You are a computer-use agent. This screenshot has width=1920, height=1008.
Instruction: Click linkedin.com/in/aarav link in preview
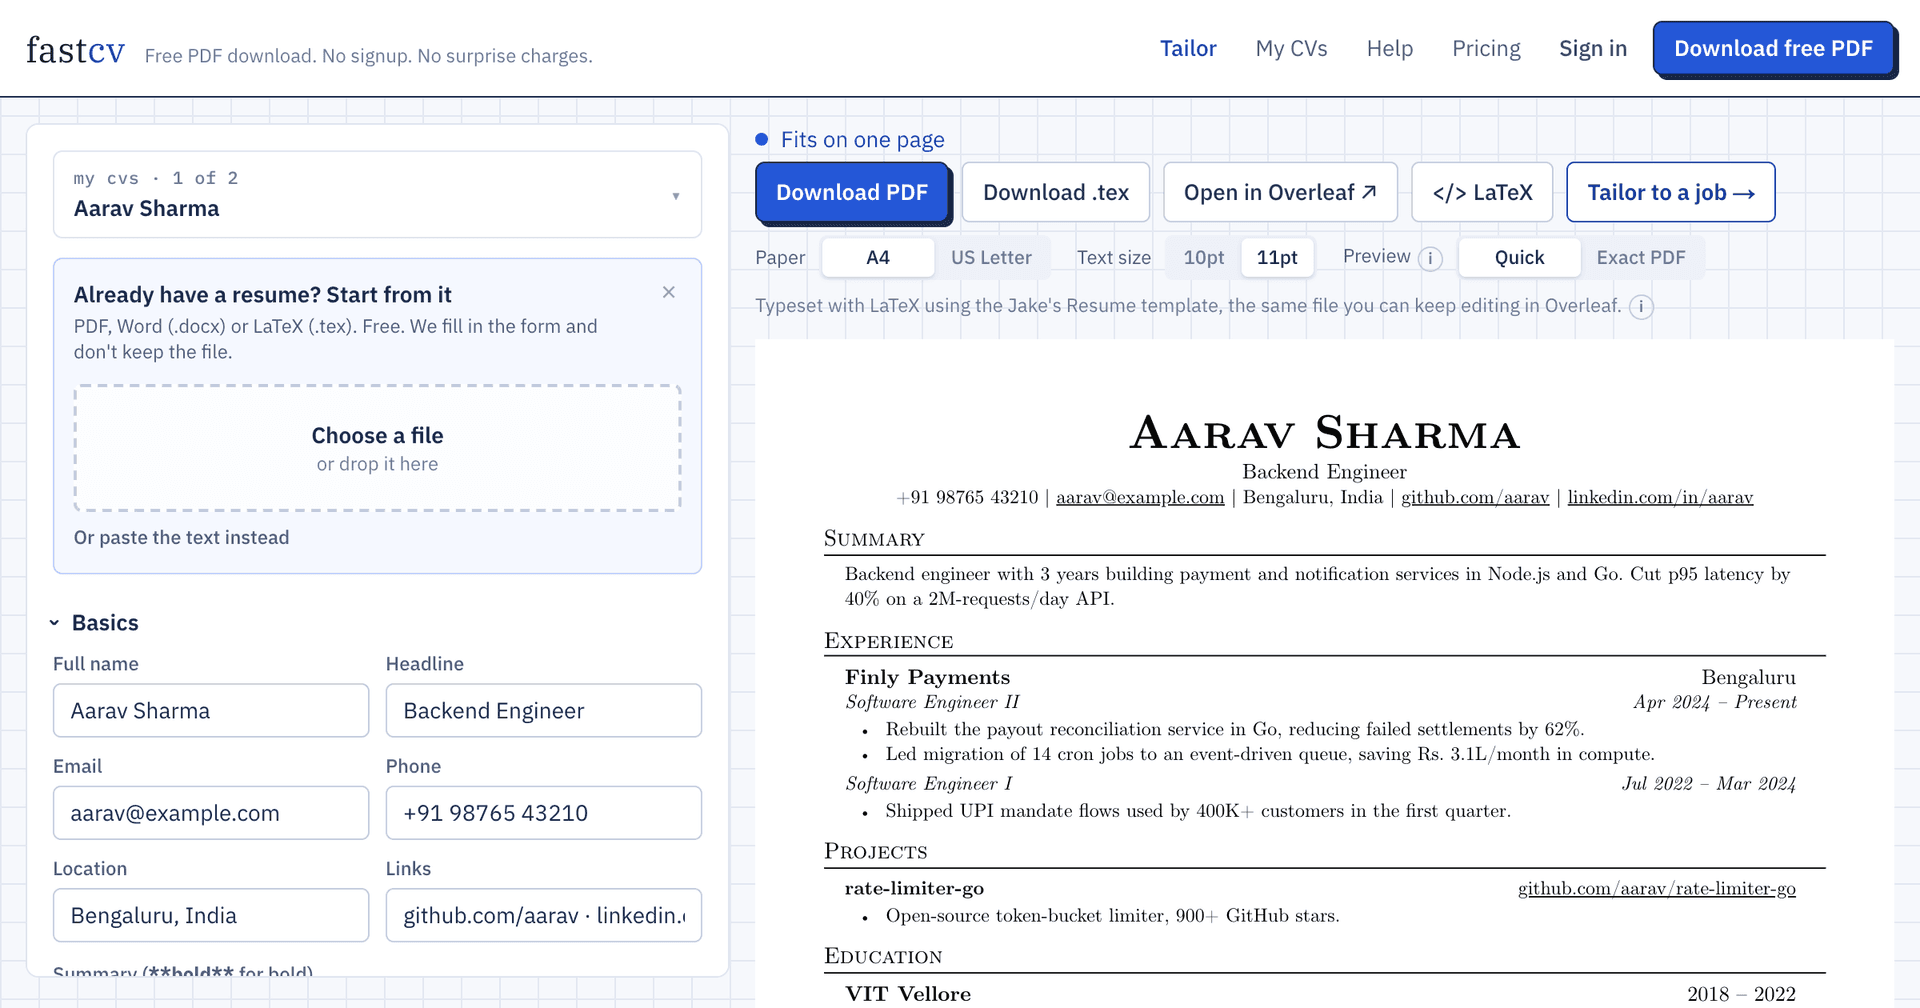pyautogui.click(x=1660, y=497)
